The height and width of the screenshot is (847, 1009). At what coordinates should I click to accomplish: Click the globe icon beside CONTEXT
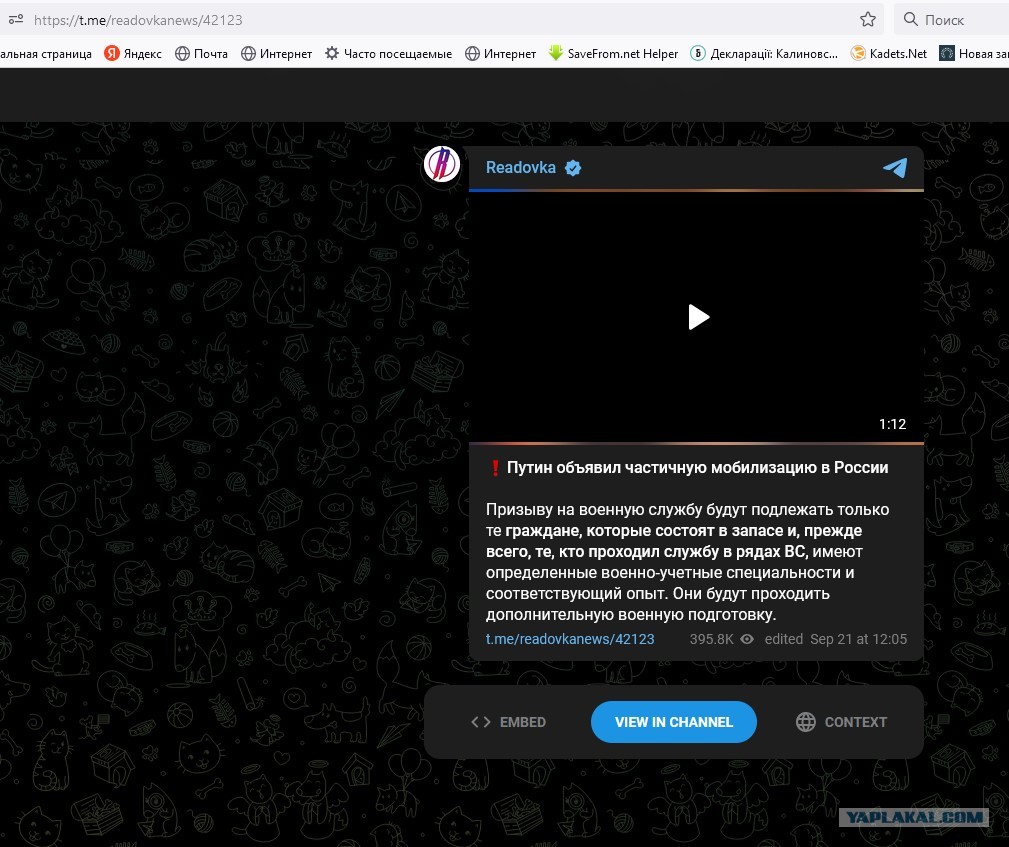tap(806, 722)
